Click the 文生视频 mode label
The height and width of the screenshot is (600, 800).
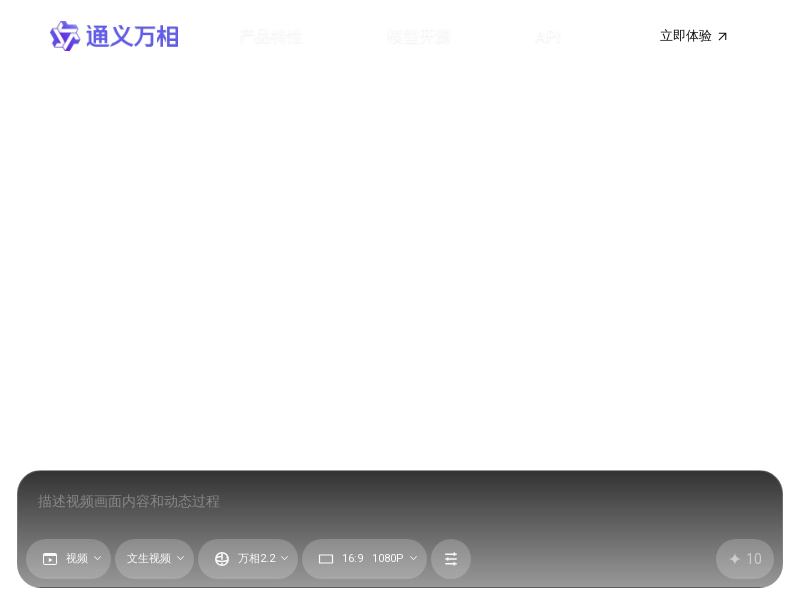[x=148, y=558]
